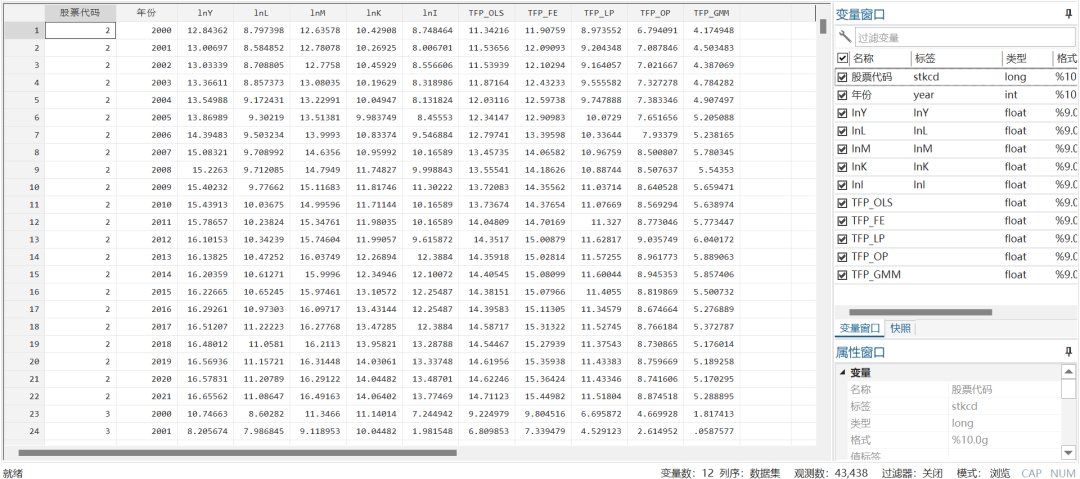Uncheck the TFP_LP variable checkbox
Viewport: 1080px width, 479px height.
(842, 238)
